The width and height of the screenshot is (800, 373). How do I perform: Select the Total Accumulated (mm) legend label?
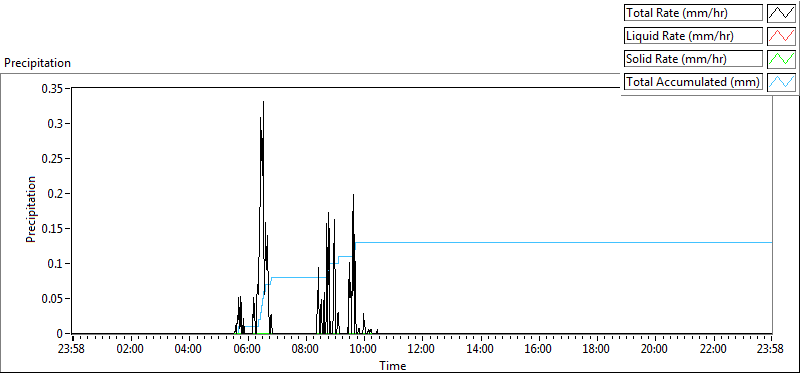(693, 81)
